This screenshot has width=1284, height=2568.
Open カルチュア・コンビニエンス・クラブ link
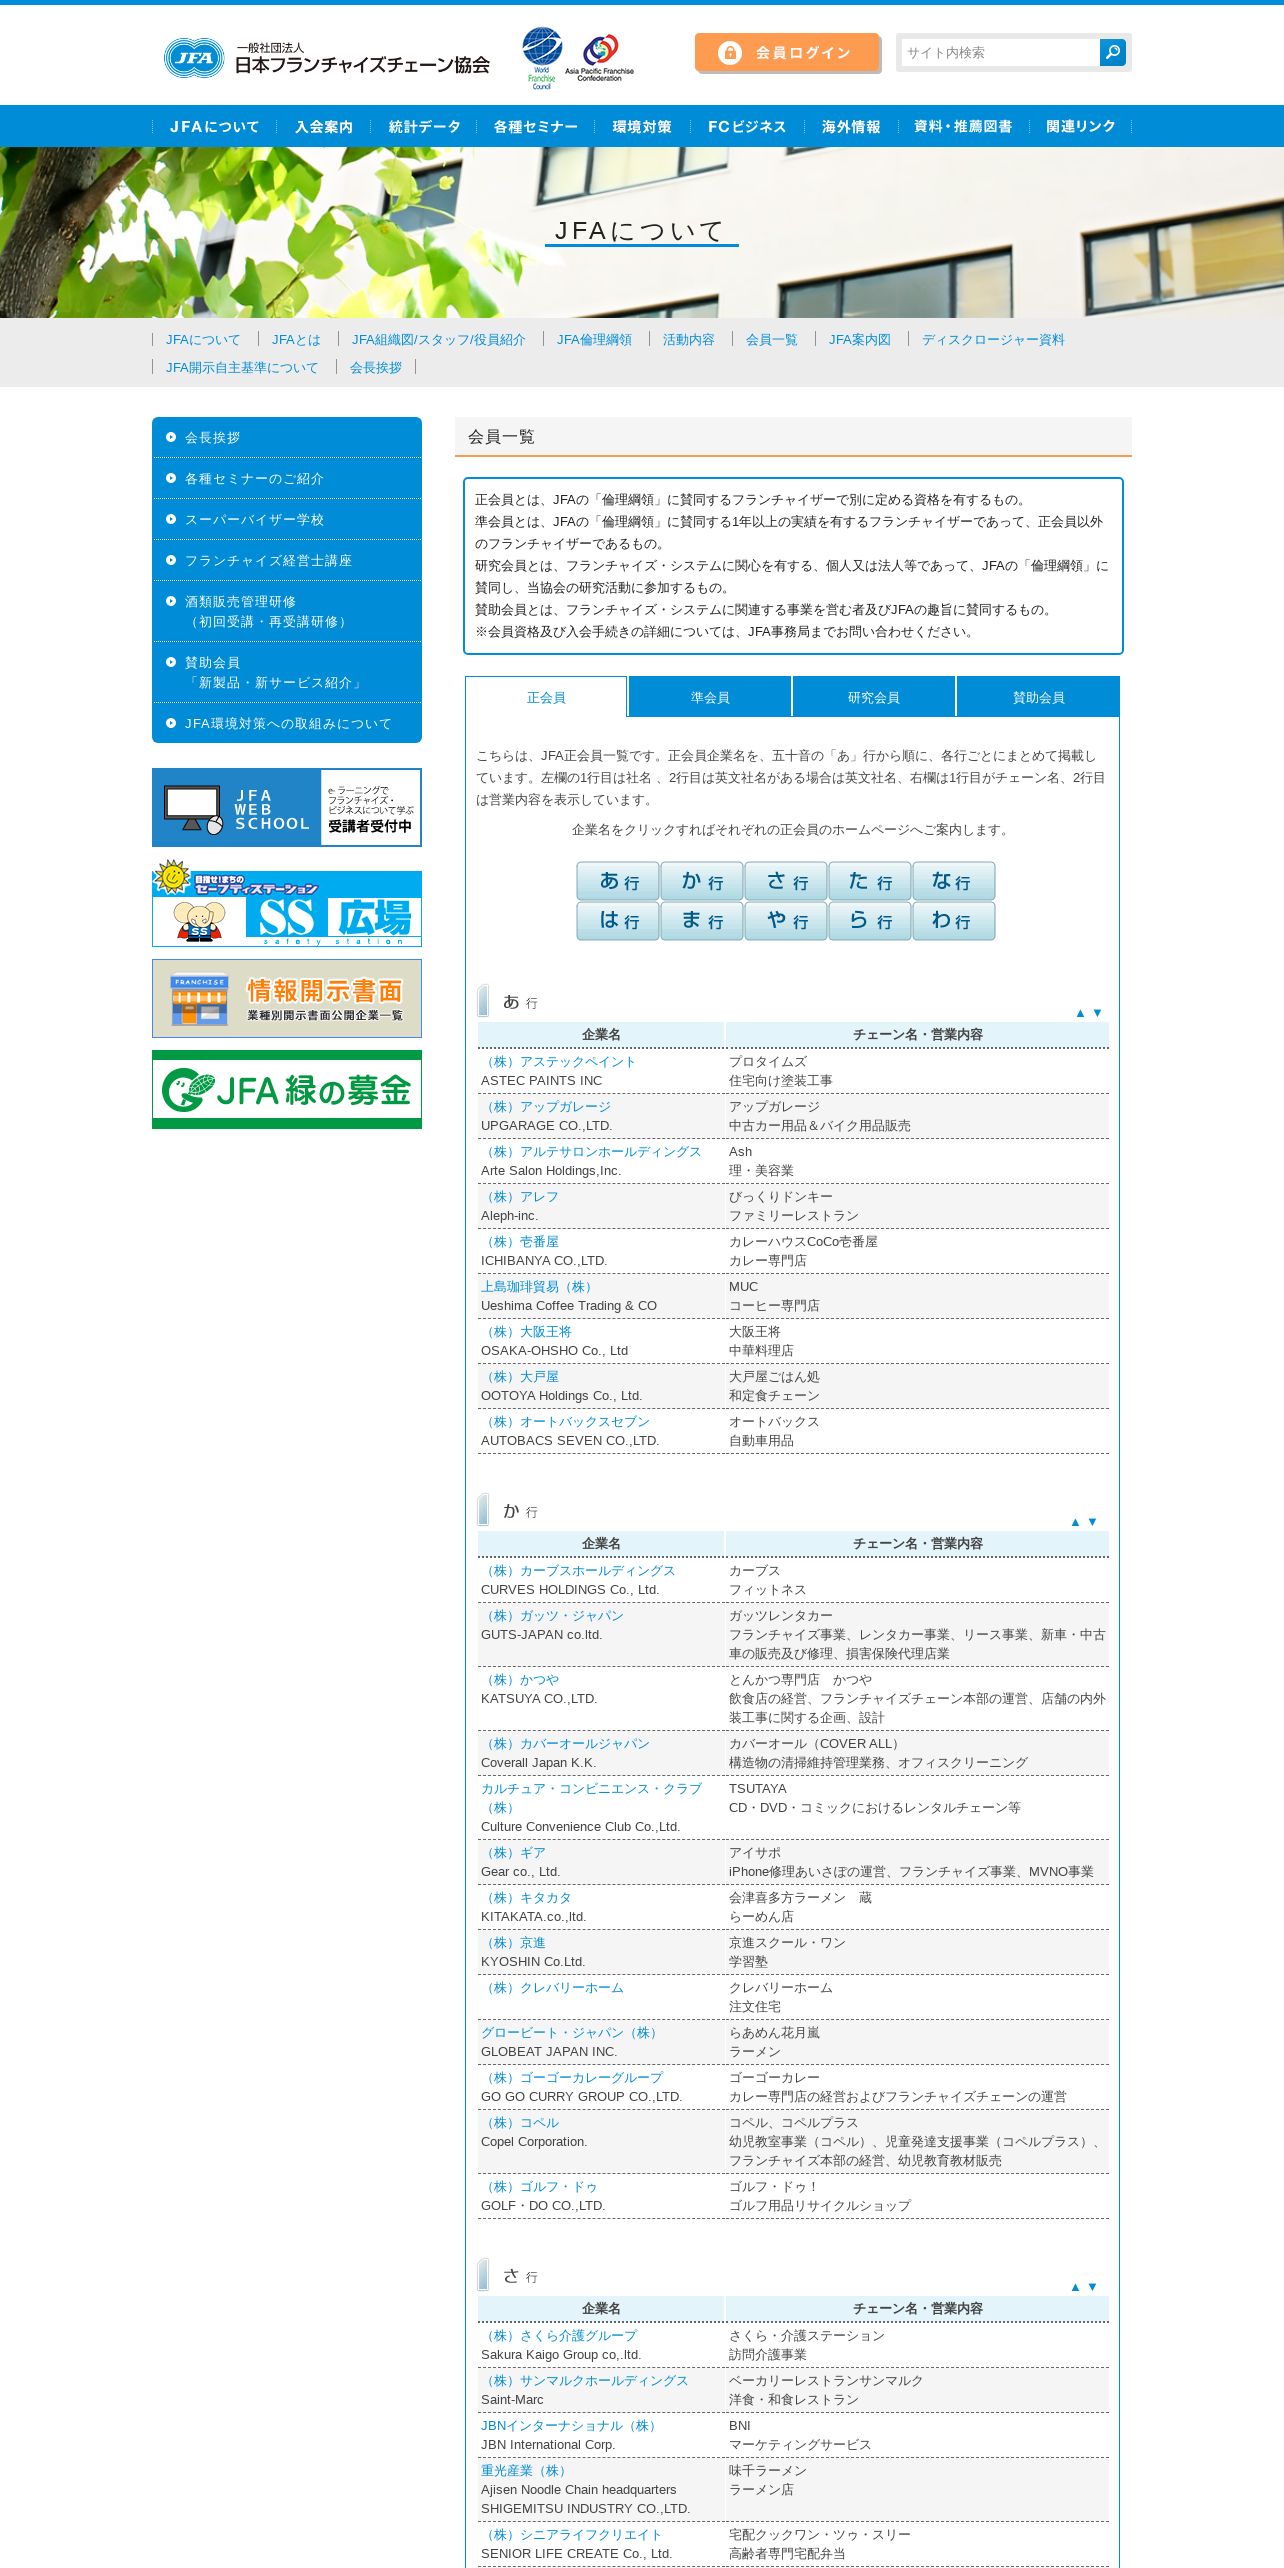click(591, 1798)
